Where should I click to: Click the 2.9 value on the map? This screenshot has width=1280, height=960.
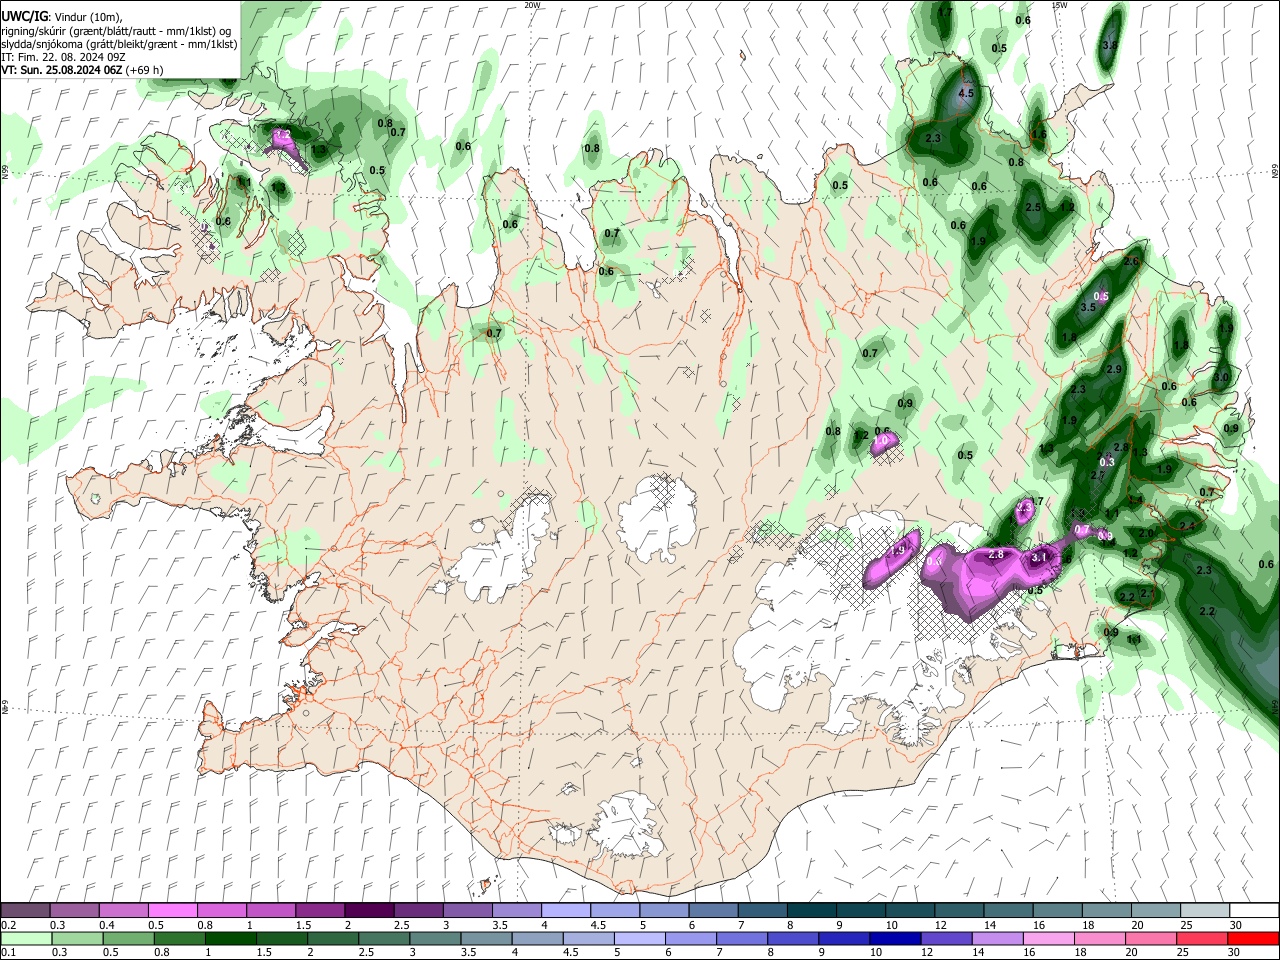coord(1114,369)
